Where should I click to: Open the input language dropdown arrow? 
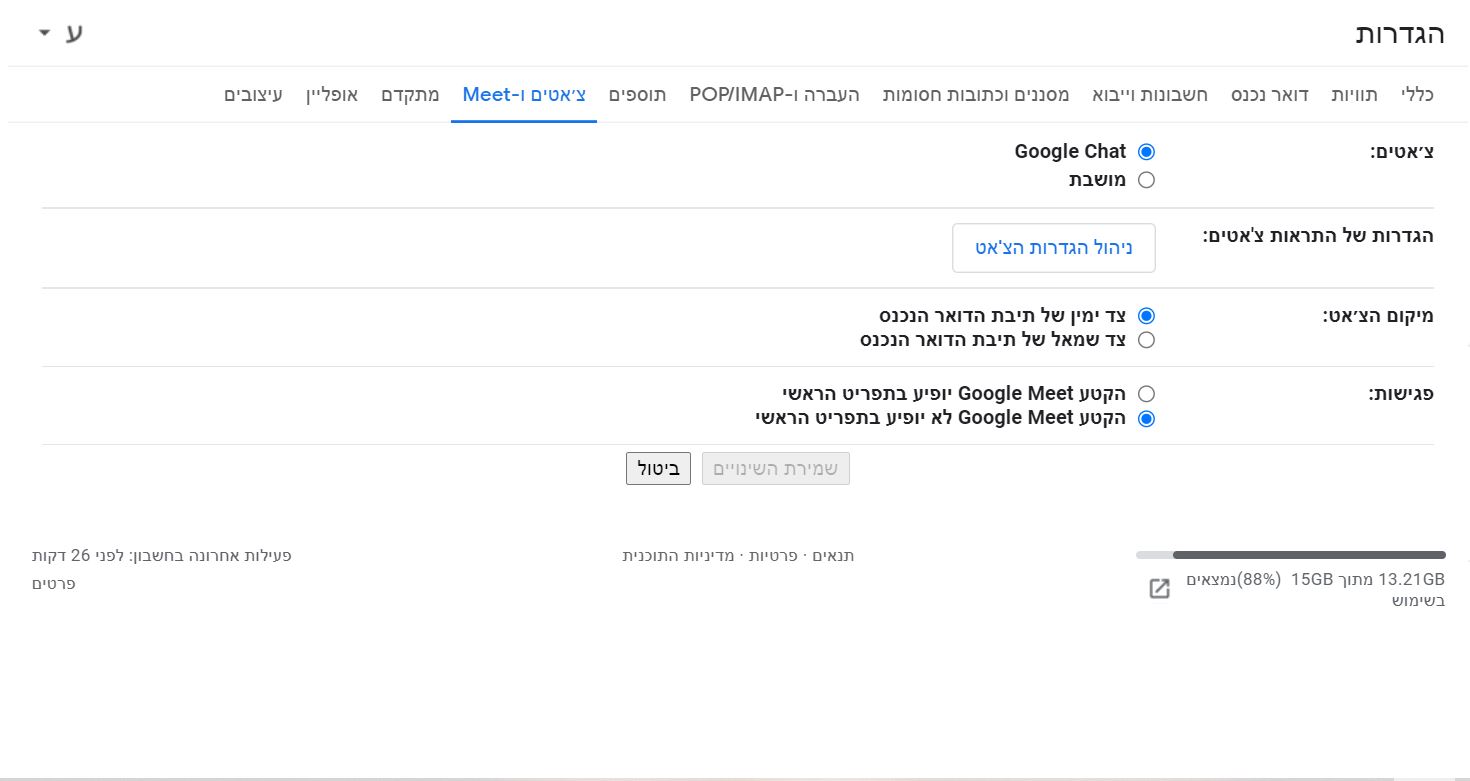tap(44, 33)
